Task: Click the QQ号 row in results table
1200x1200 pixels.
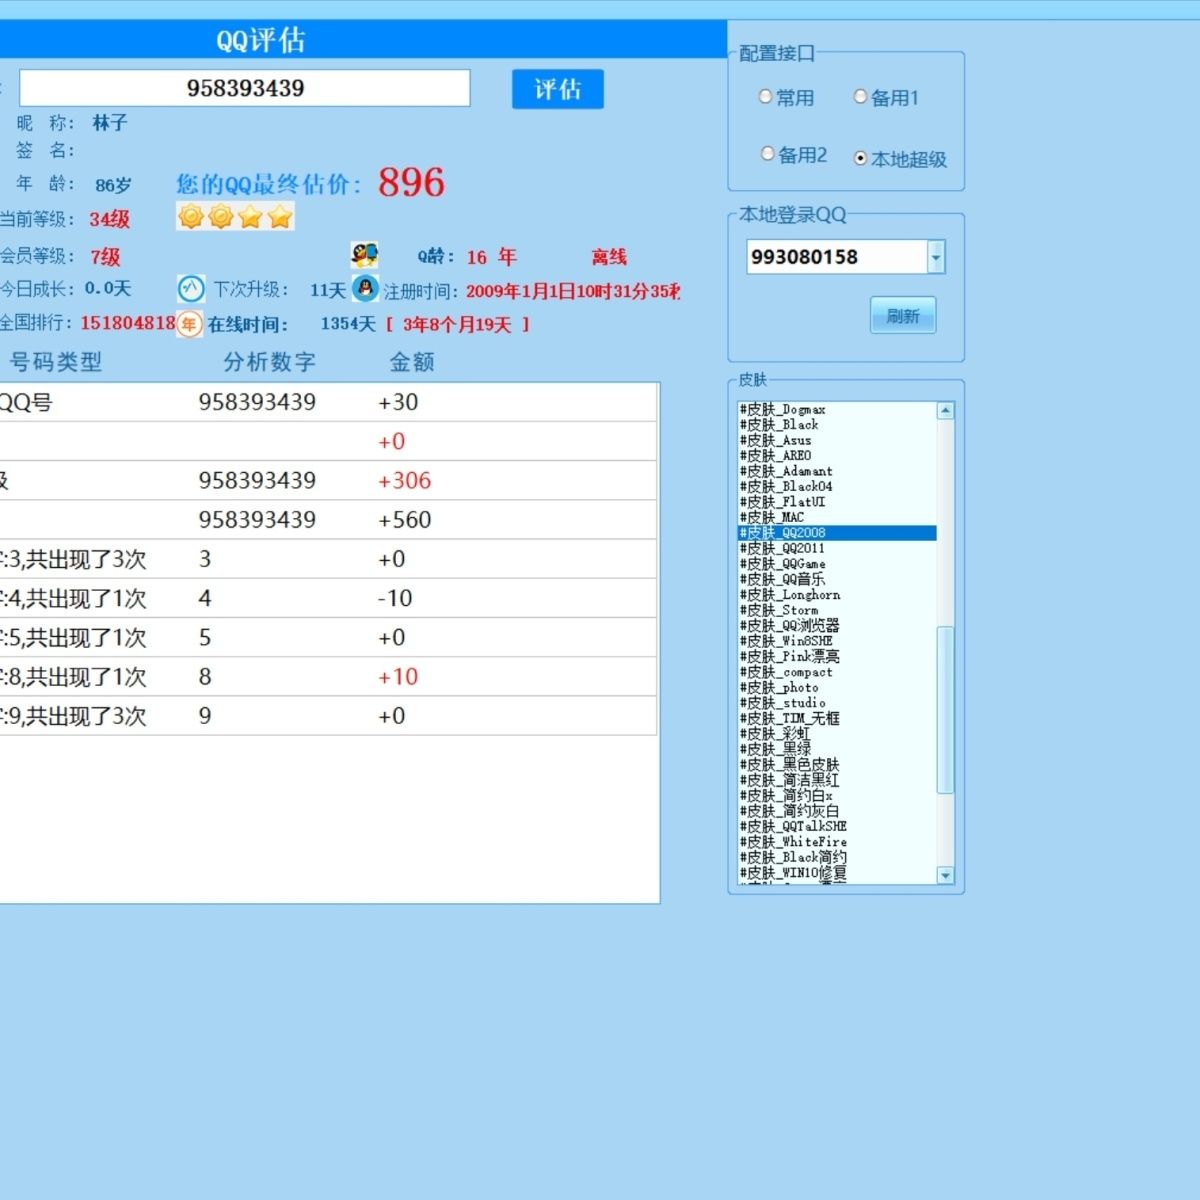Action: 329,402
